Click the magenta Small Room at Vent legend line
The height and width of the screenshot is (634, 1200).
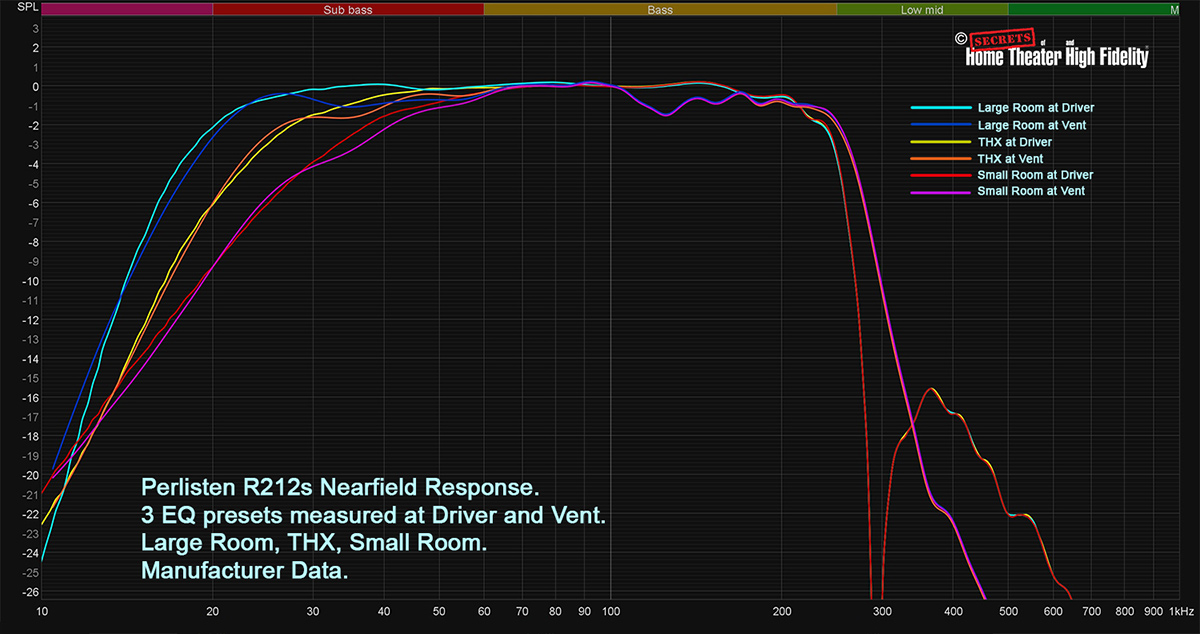[940, 191]
